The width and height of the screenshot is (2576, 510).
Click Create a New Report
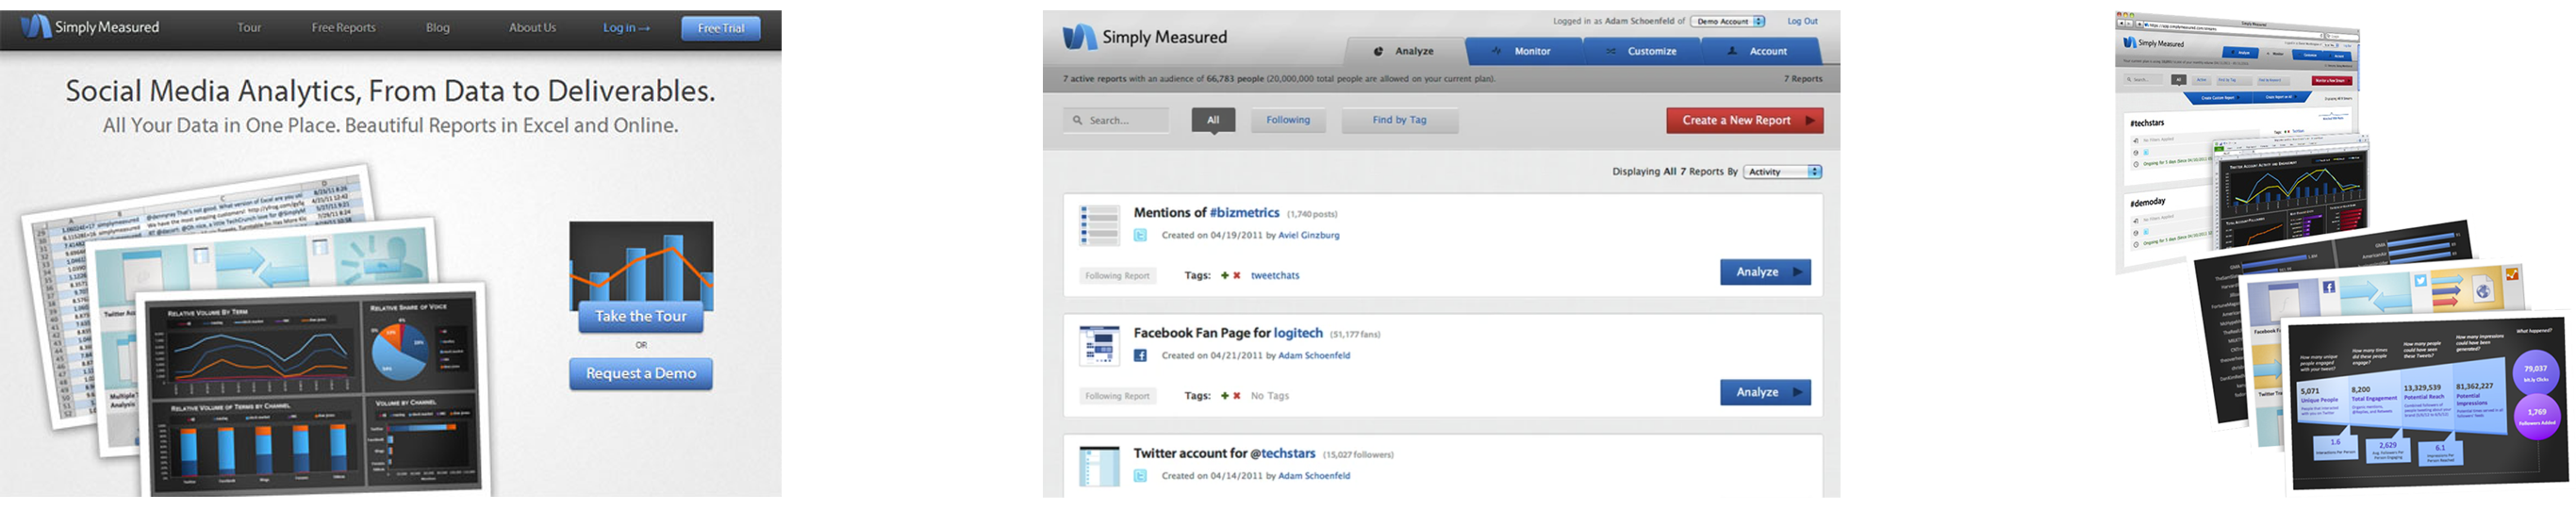point(1745,120)
